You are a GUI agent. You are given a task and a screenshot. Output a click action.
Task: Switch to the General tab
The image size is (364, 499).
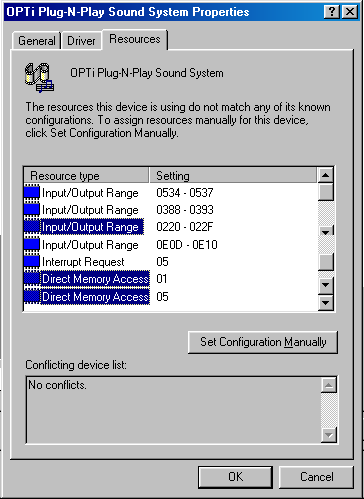coord(36,41)
